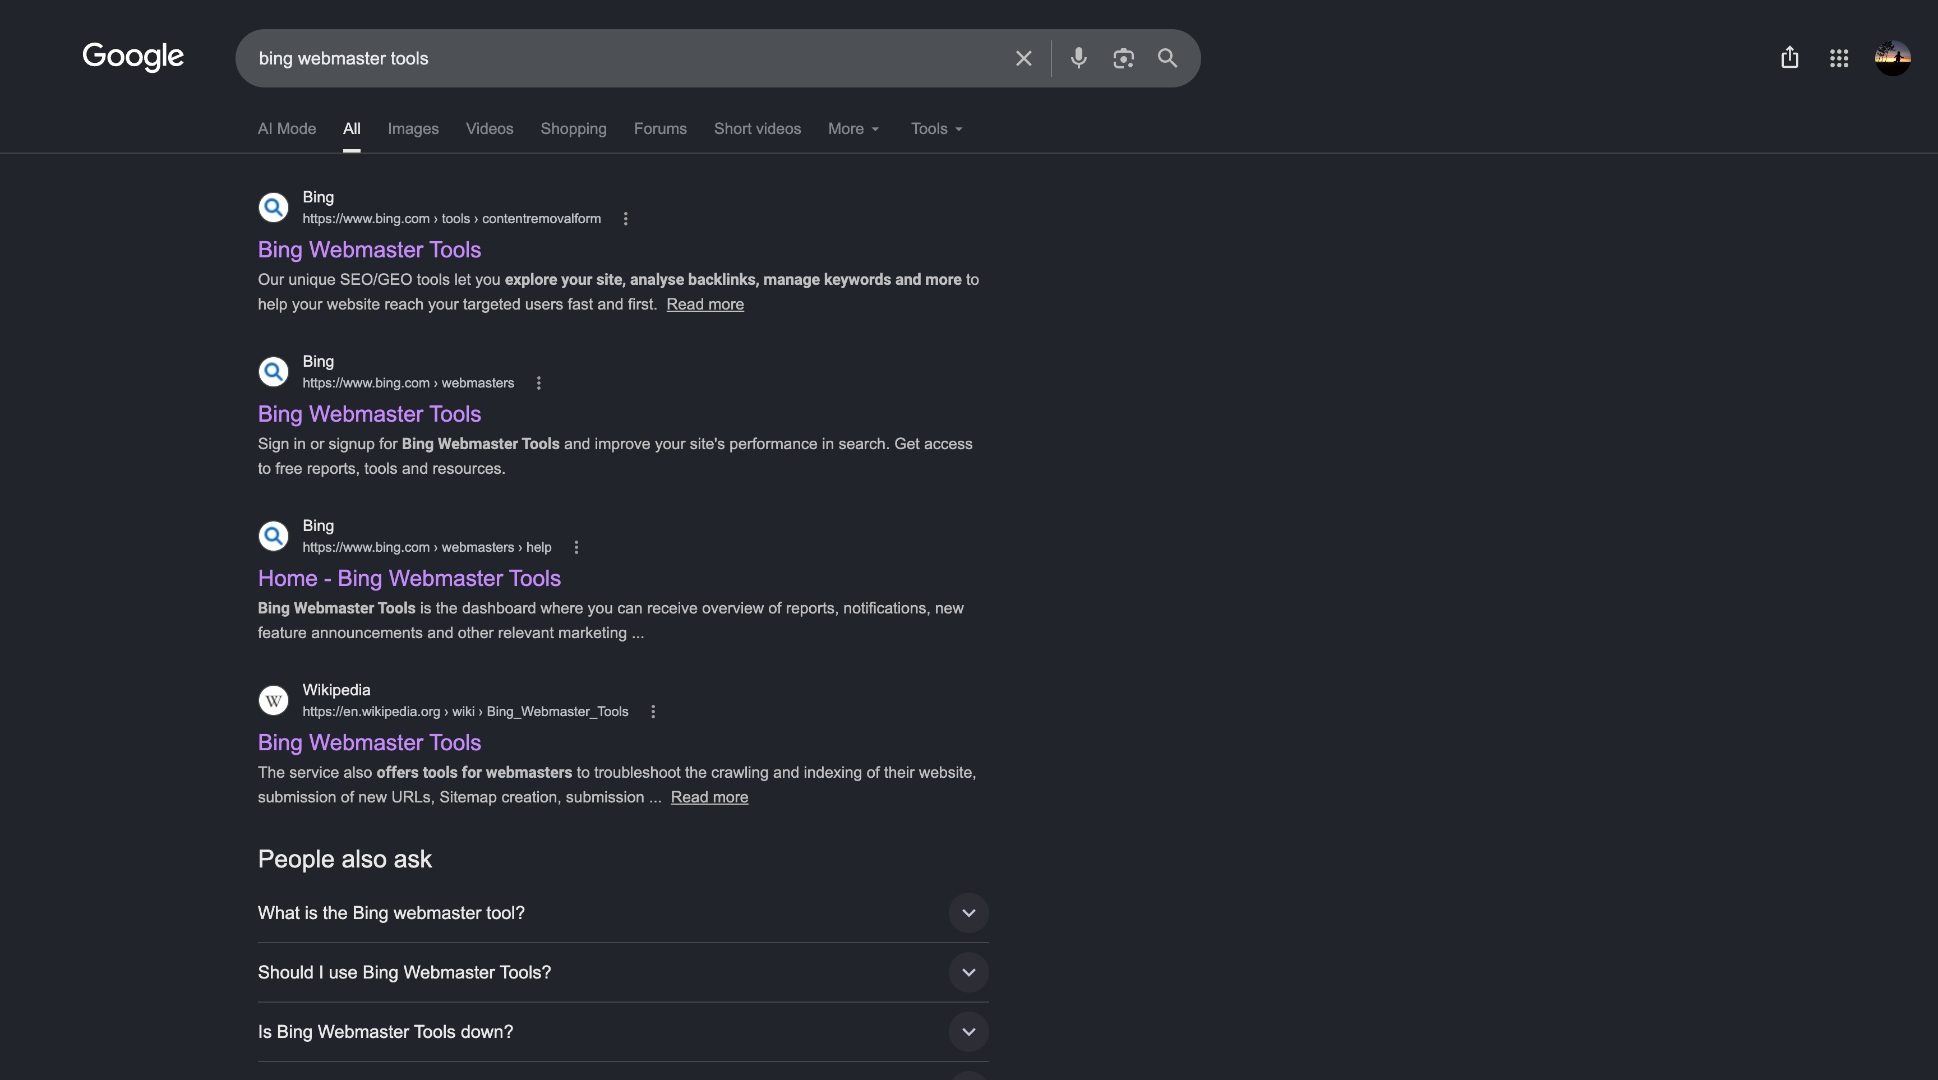Viewport: 1938px width, 1080px height.
Task: Click the share icon in the header
Action: tap(1789, 58)
